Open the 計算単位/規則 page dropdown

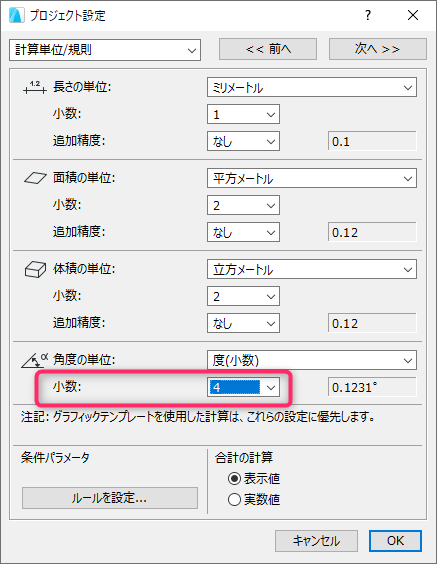(x=105, y=50)
